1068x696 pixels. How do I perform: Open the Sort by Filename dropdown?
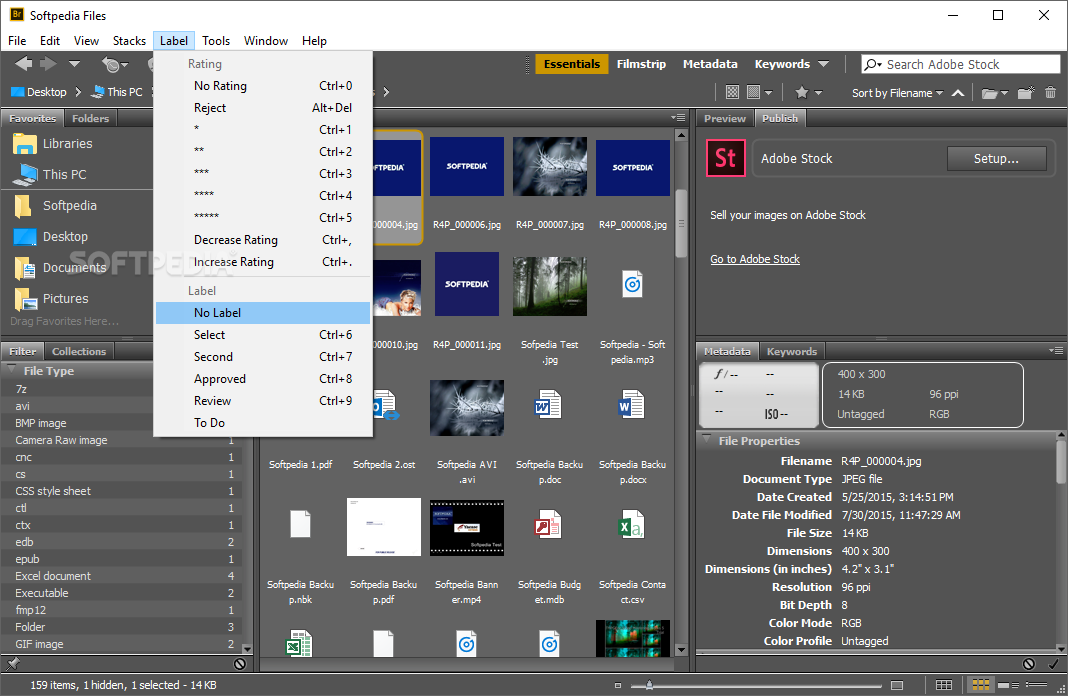point(897,93)
